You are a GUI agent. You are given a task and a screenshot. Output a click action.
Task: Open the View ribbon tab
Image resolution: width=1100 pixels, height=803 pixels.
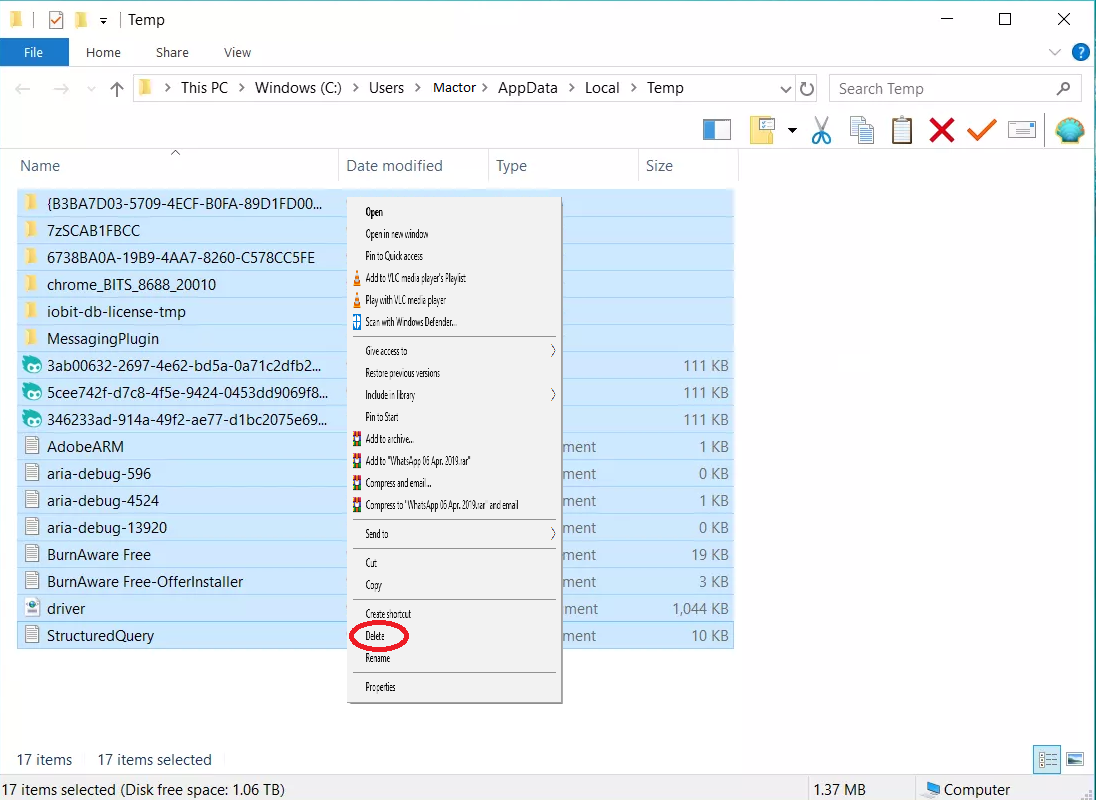[x=237, y=52]
